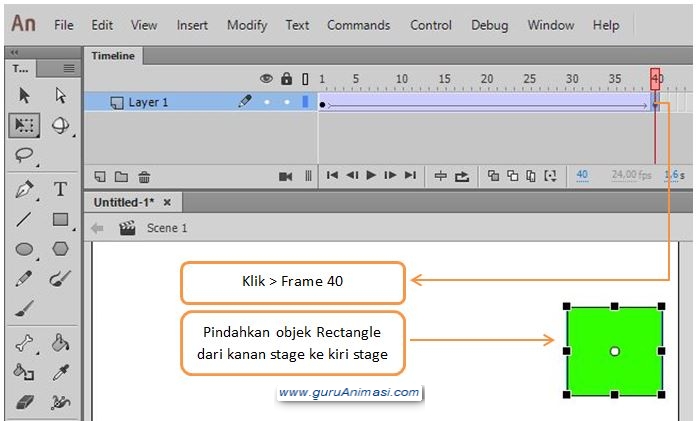Viewport: 698px width, 421px height.
Task: Close the Untitled-1* document tab
Action: pos(167,202)
